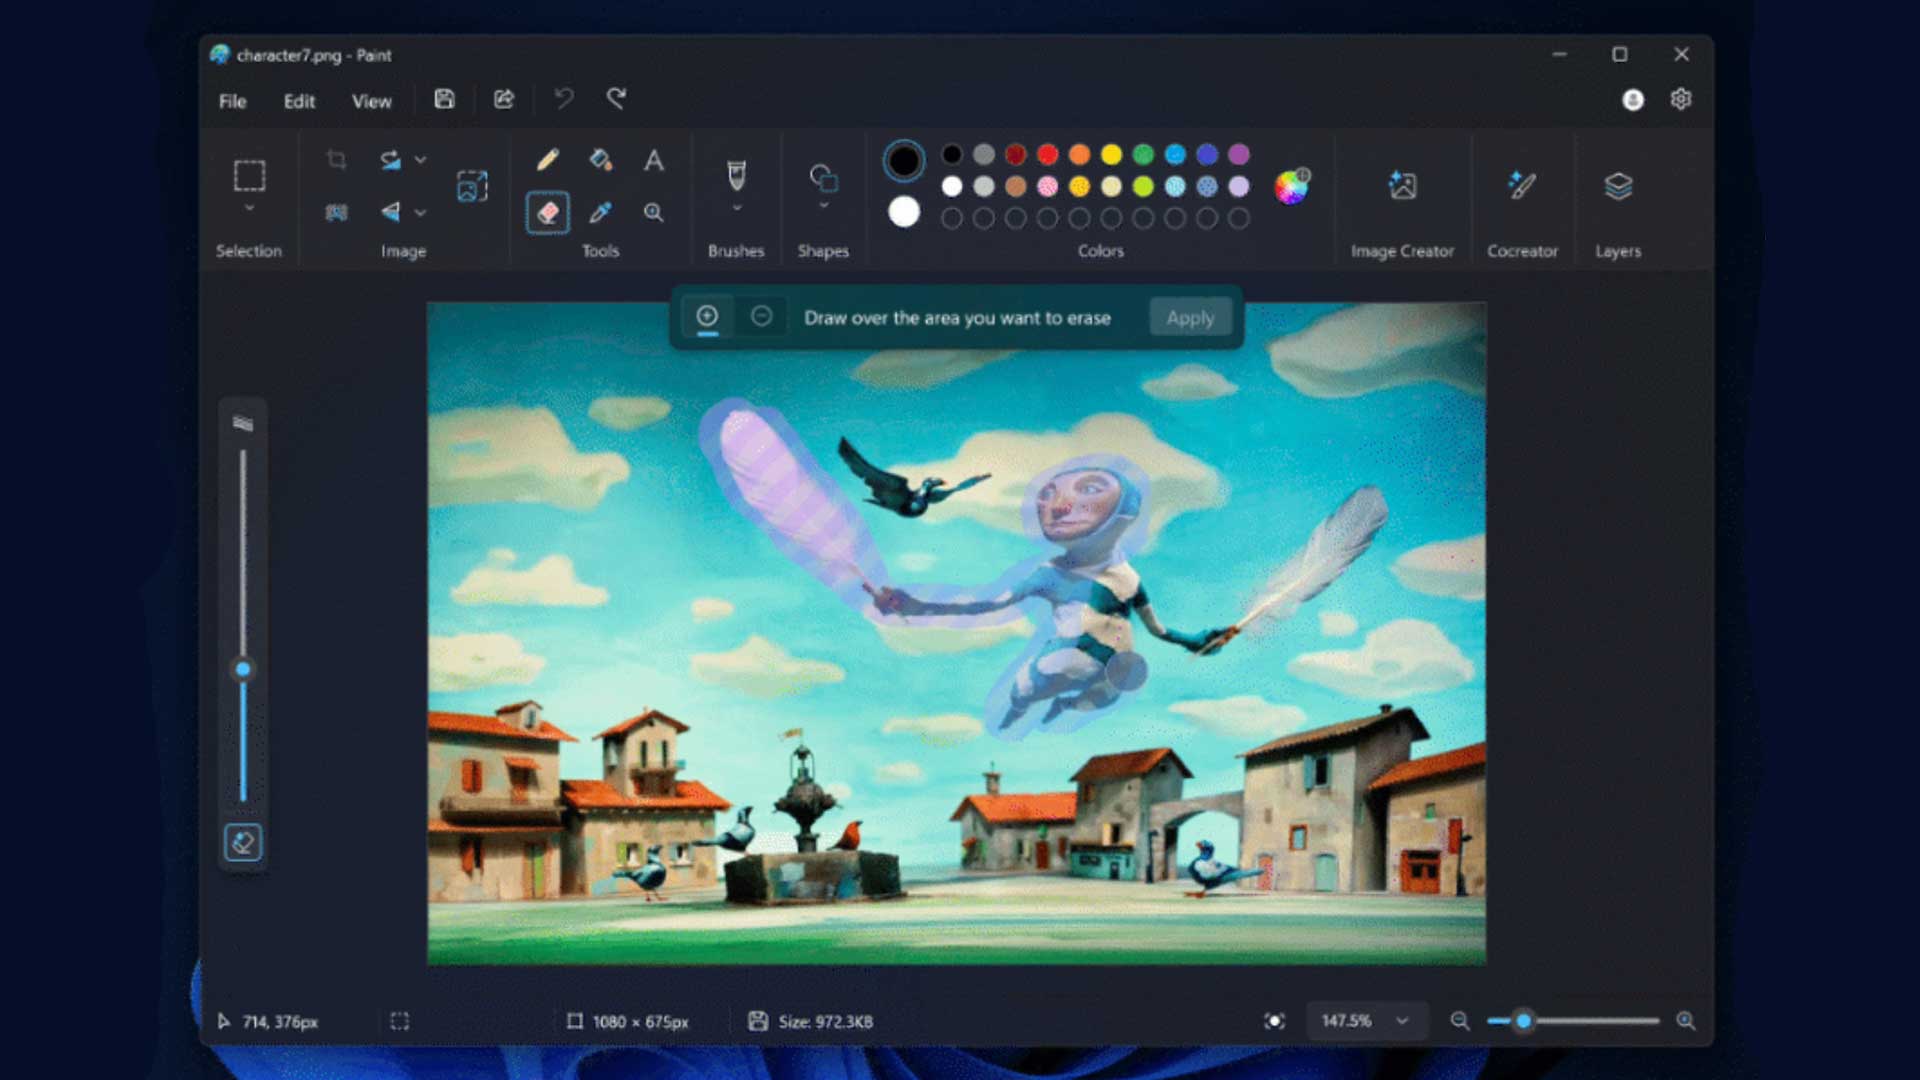Switch to subtract-area erase mode
The height and width of the screenshot is (1080, 1920).
(x=761, y=317)
